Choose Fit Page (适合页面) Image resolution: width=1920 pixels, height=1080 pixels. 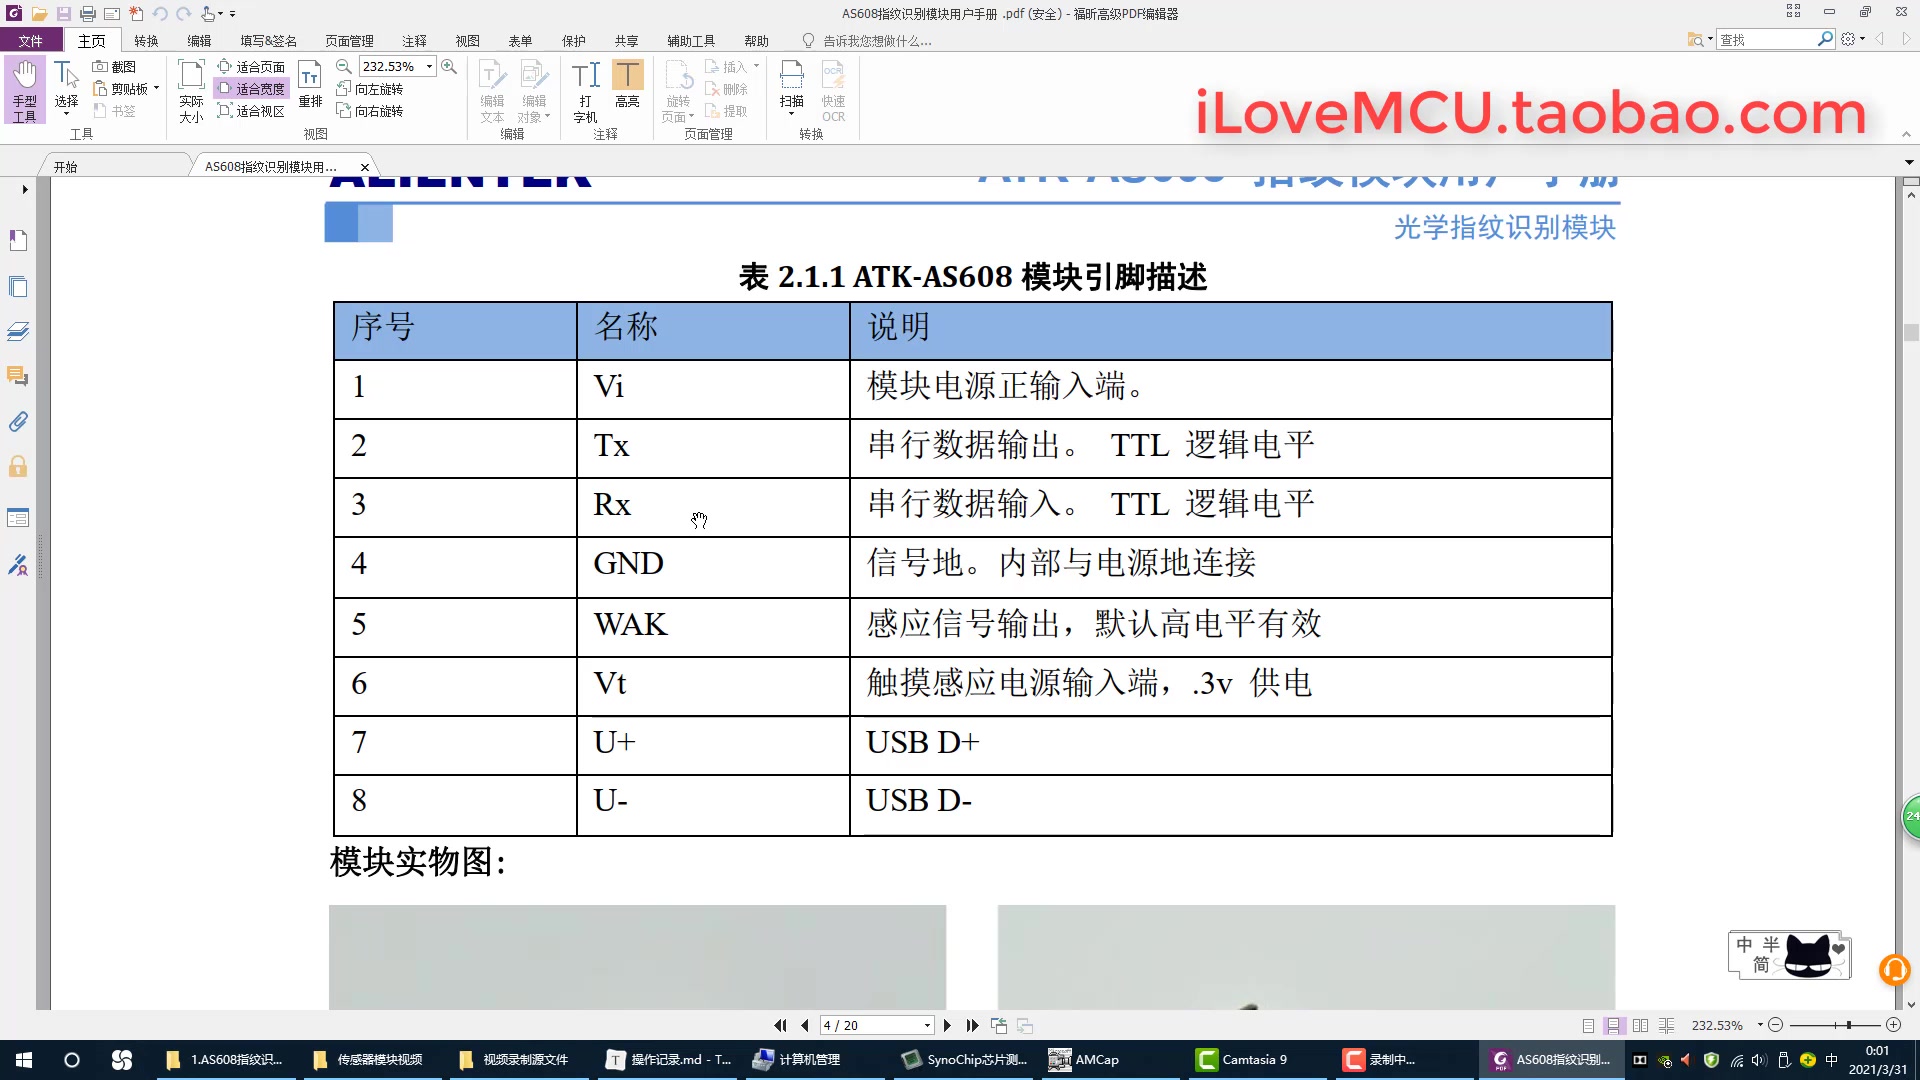click(251, 66)
